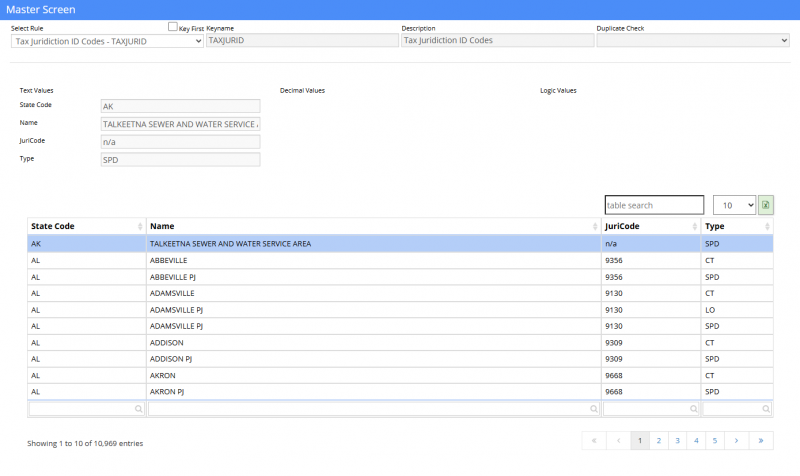Image resolution: width=800 pixels, height=476 pixels.
Task: Jump to last page double arrow
Action: click(762, 440)
